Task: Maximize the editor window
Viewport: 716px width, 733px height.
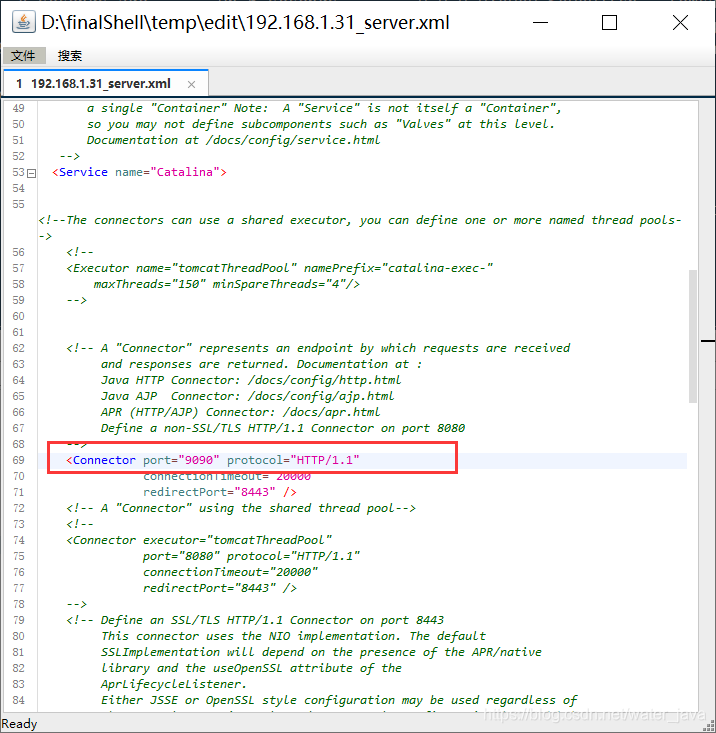Action: tap(609, 22)
